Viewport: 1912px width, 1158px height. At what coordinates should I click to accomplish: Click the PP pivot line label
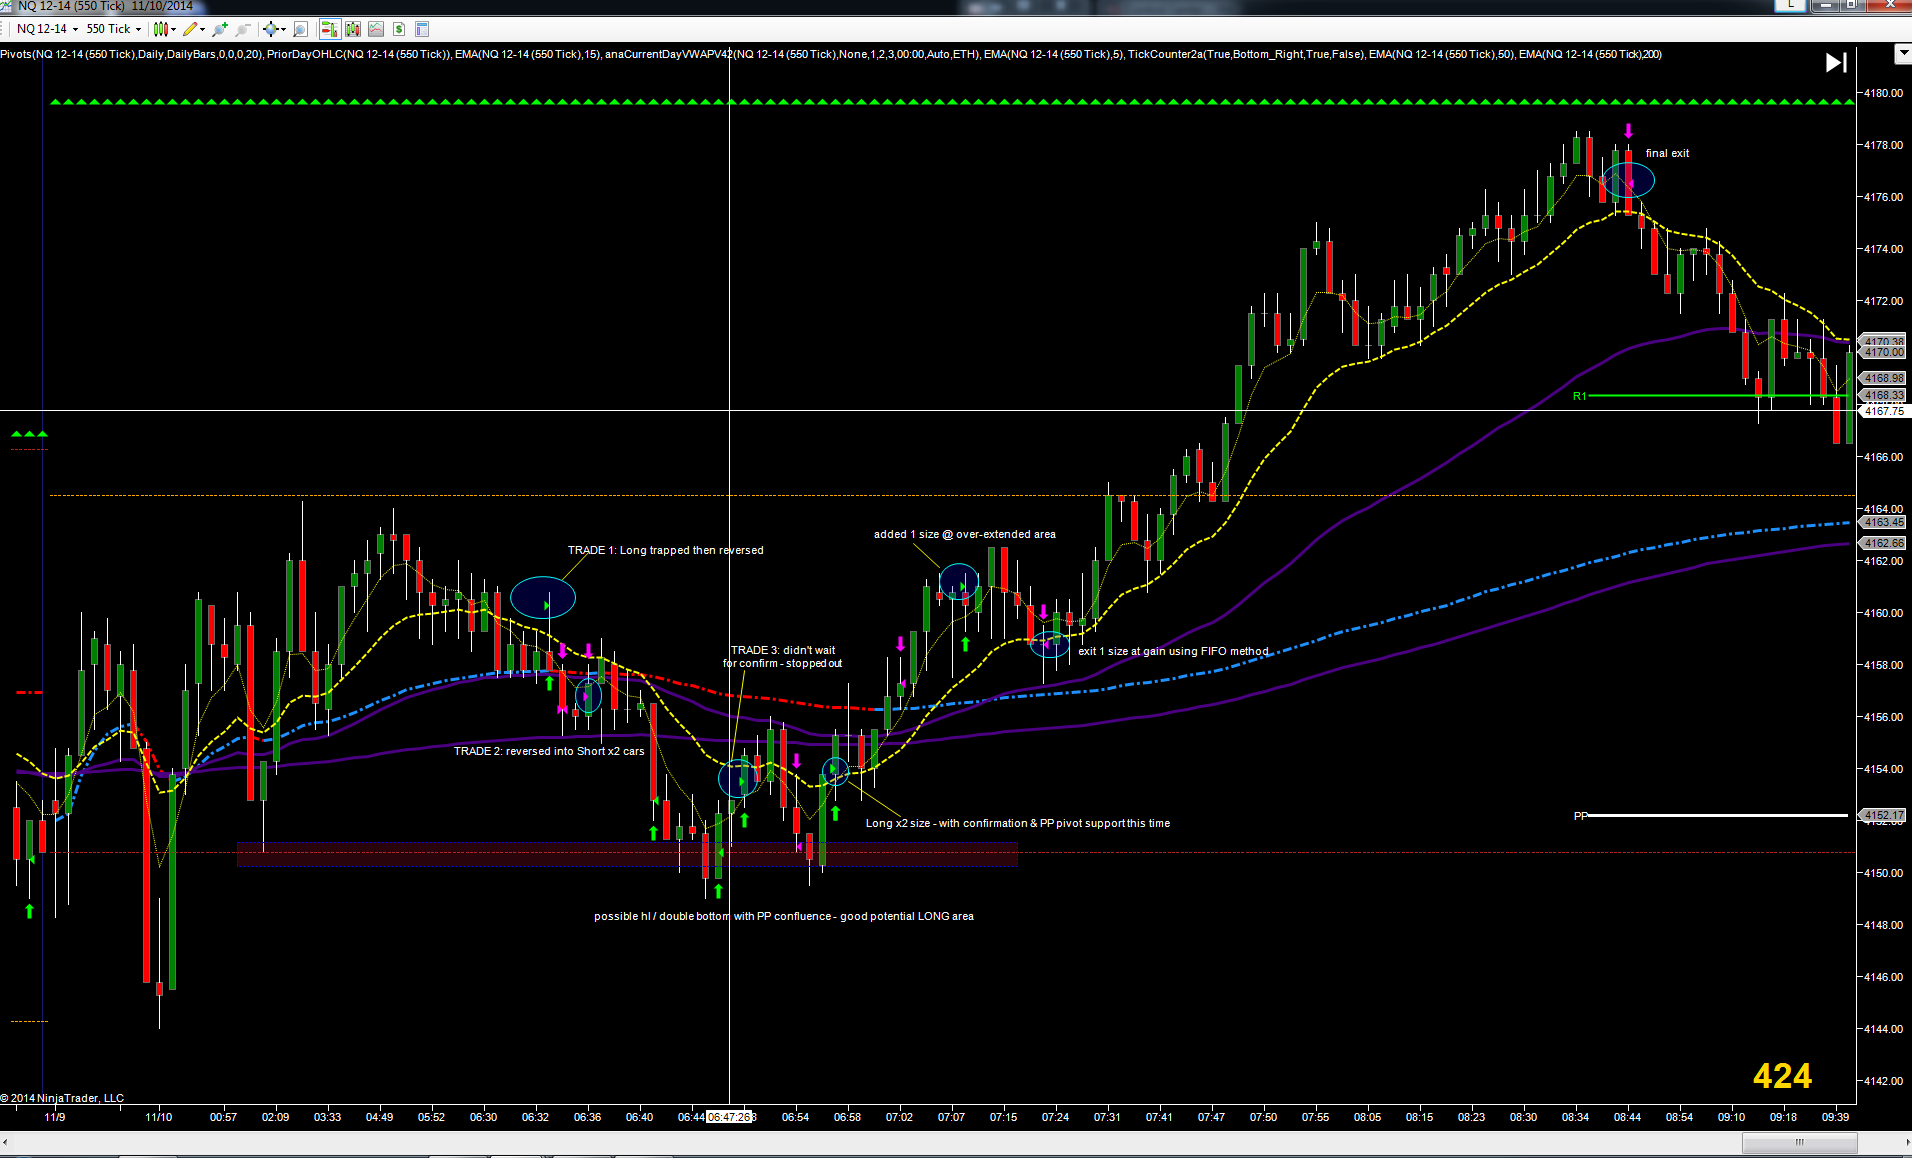pos(1581,816)
